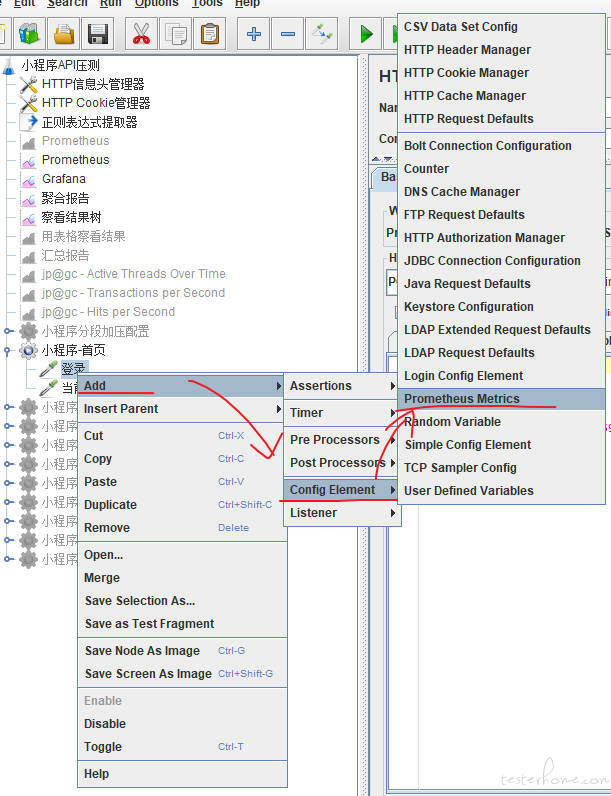Click the listener icon beside 察看结果树
Image resolution: width=611 pixels, height=796 pixels.
coord(29,218)
